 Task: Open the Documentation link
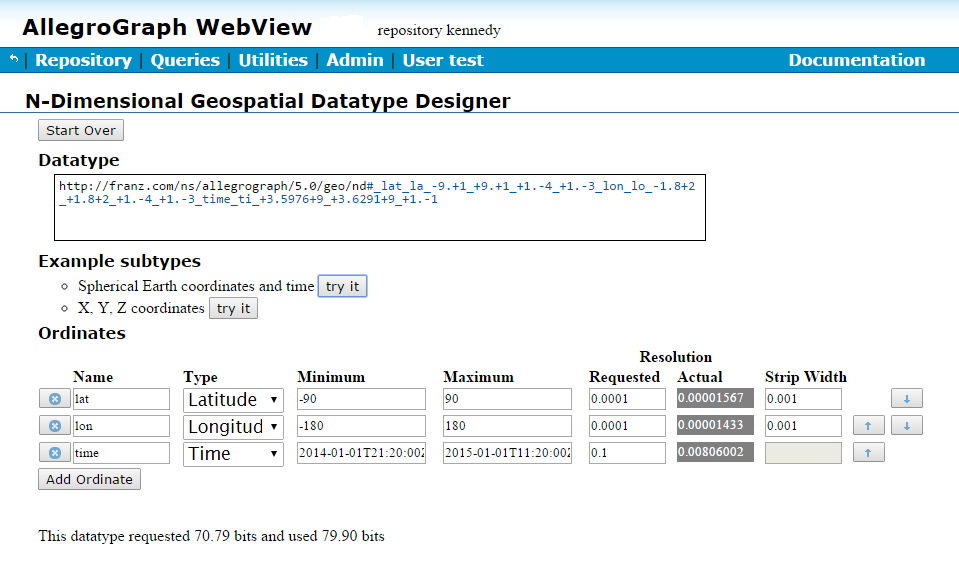pyautogui.click(x=856, y=60)
